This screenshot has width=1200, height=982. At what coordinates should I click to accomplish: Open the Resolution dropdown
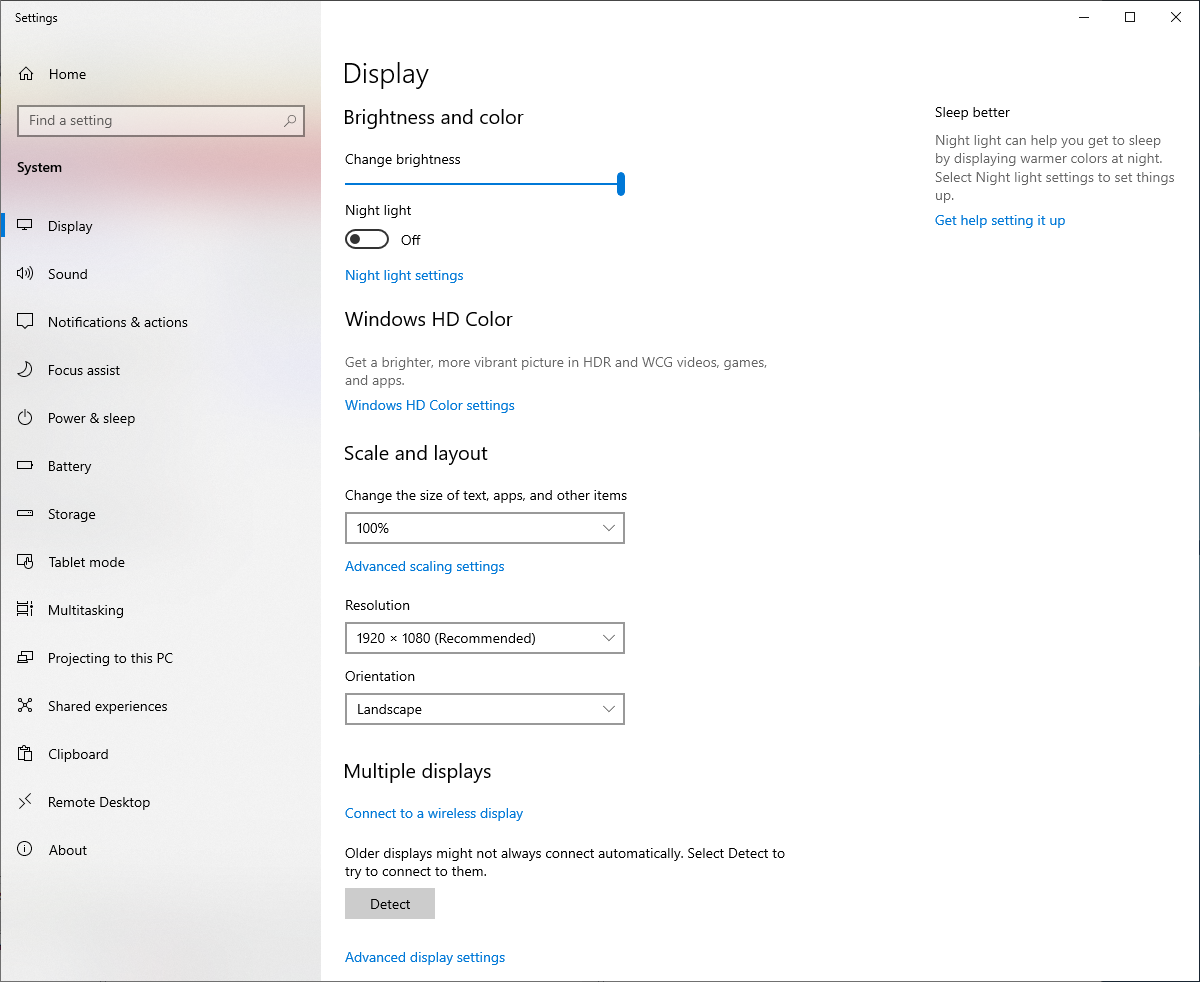point(485,638)
